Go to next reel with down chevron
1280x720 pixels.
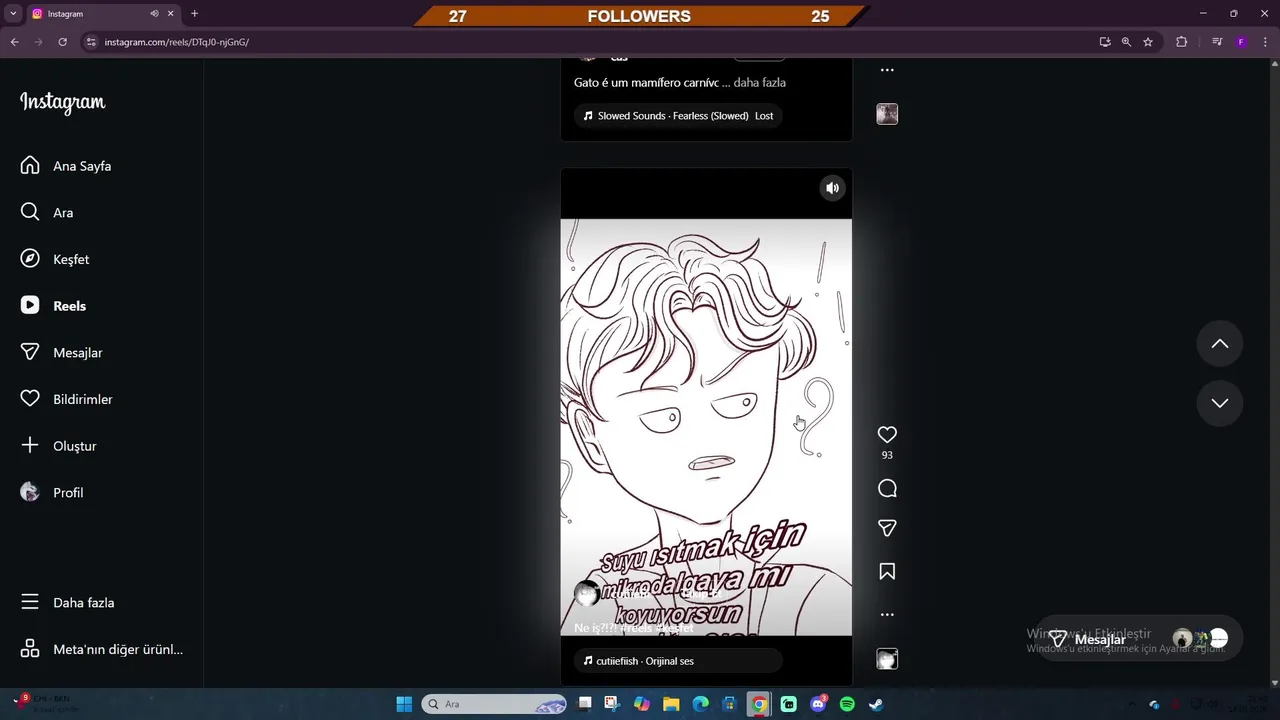[1220, 403]
